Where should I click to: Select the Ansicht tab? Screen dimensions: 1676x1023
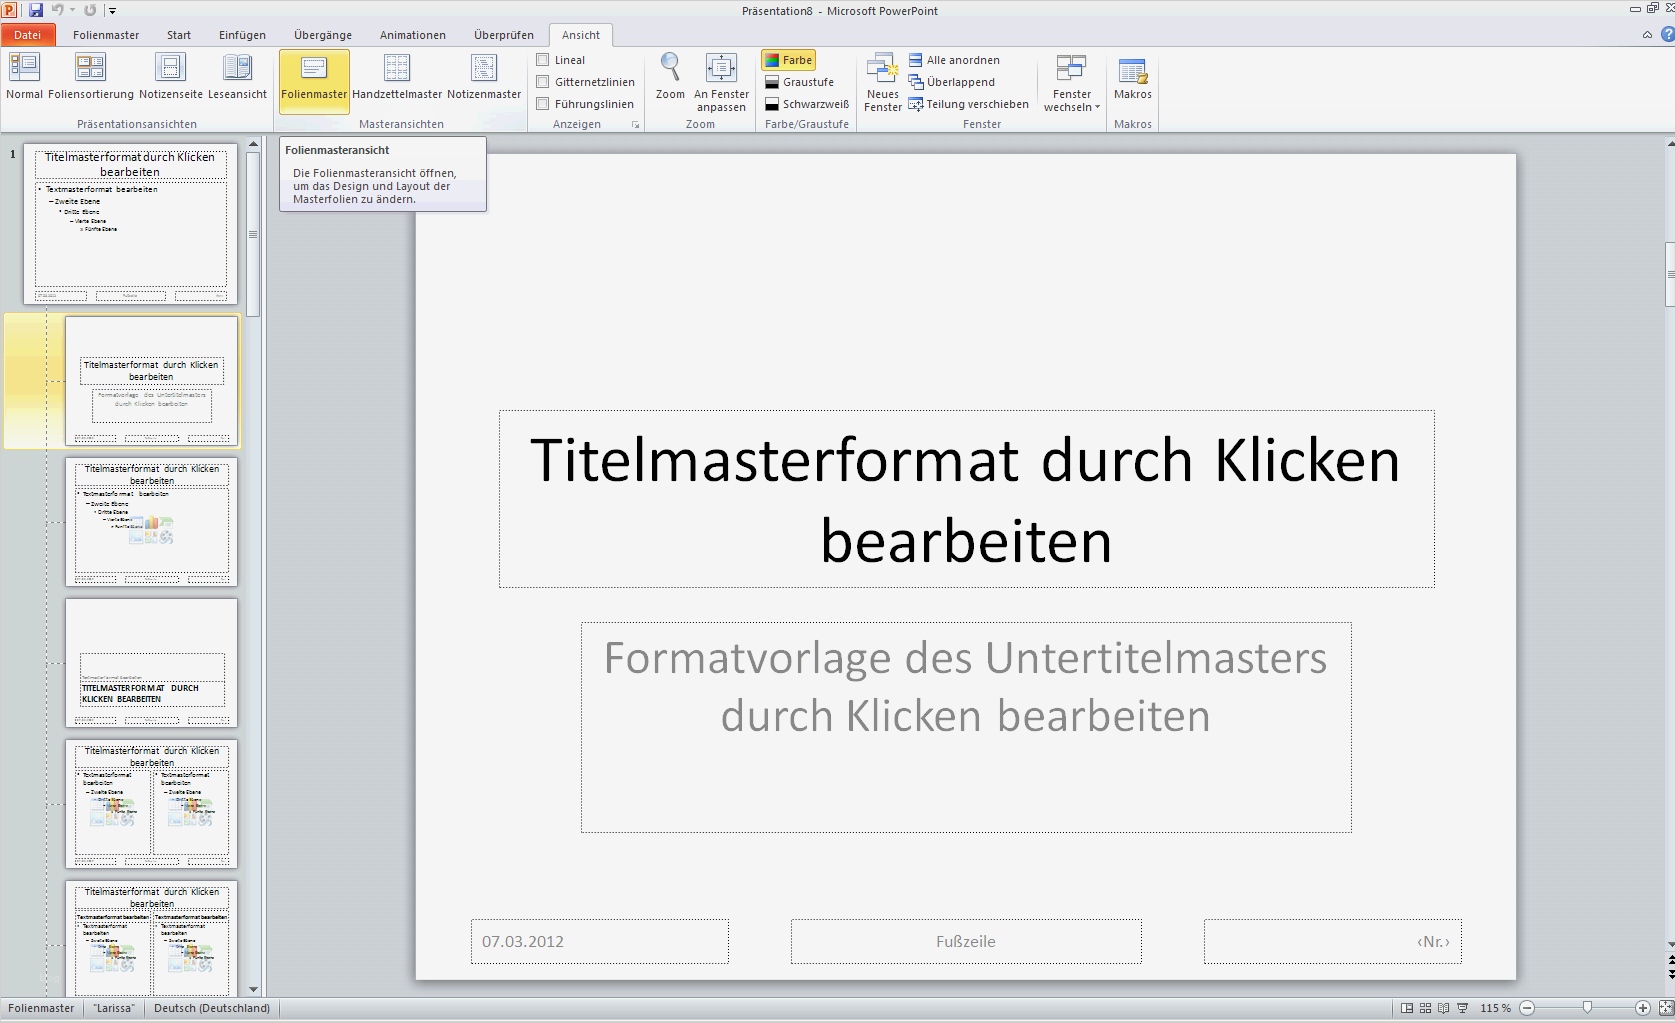coord(581,35)
